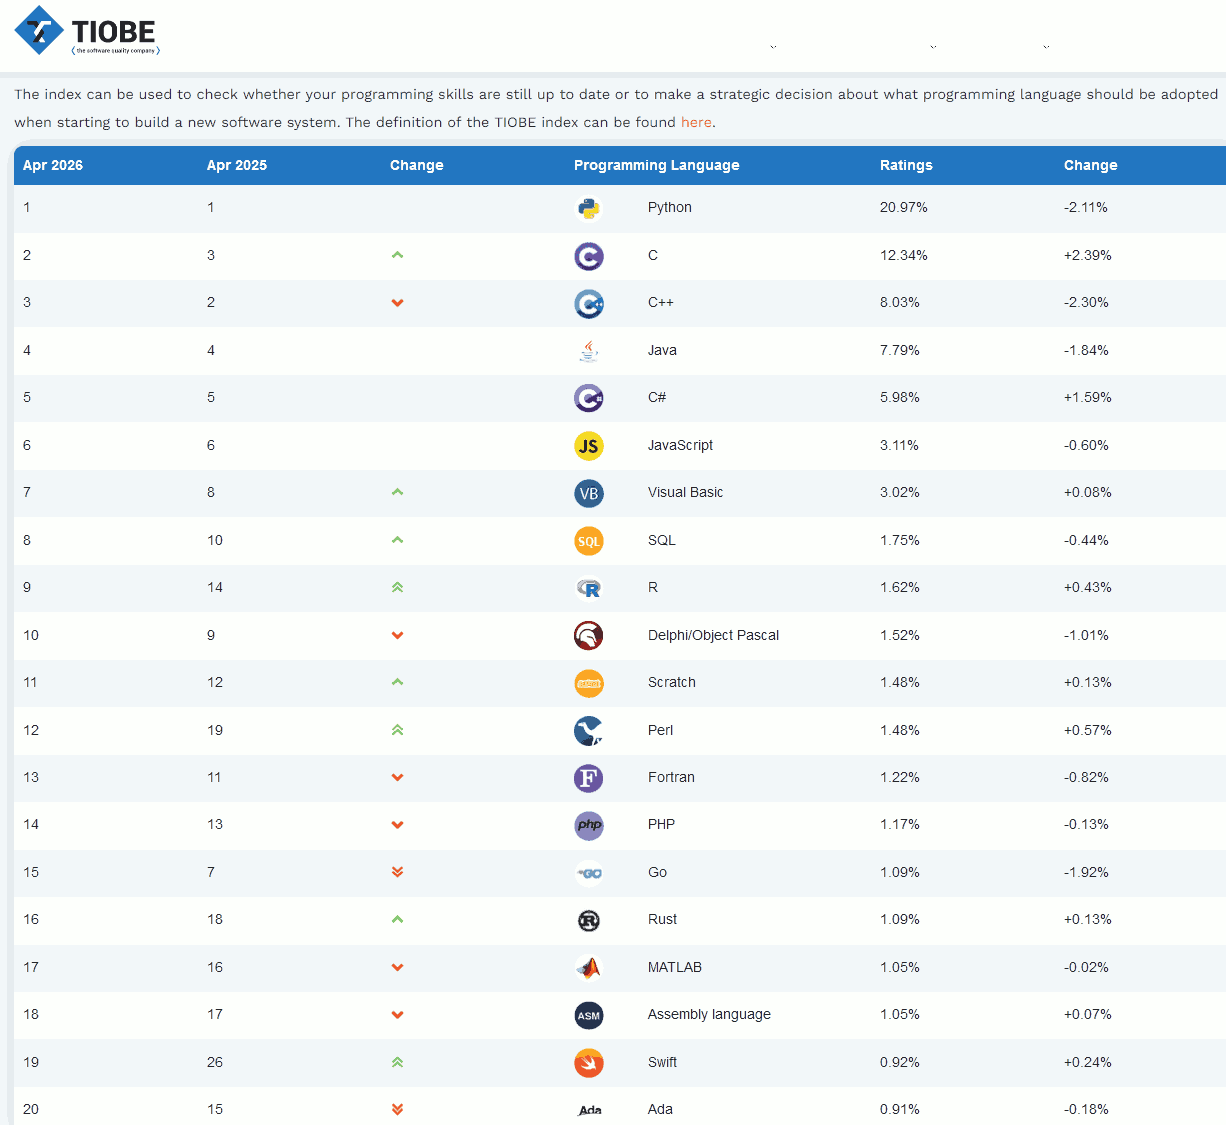Click the MATLAB logo icon
The width and height of the screenshot is (1226, 1125).
point(589,968)
